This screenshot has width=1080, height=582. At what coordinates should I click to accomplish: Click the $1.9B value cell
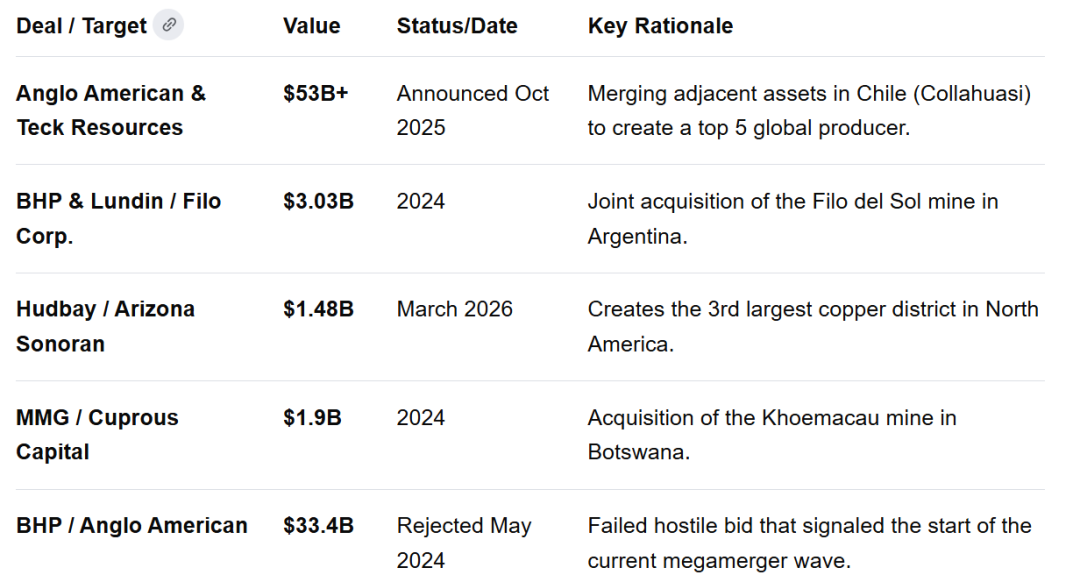point(312,418)
